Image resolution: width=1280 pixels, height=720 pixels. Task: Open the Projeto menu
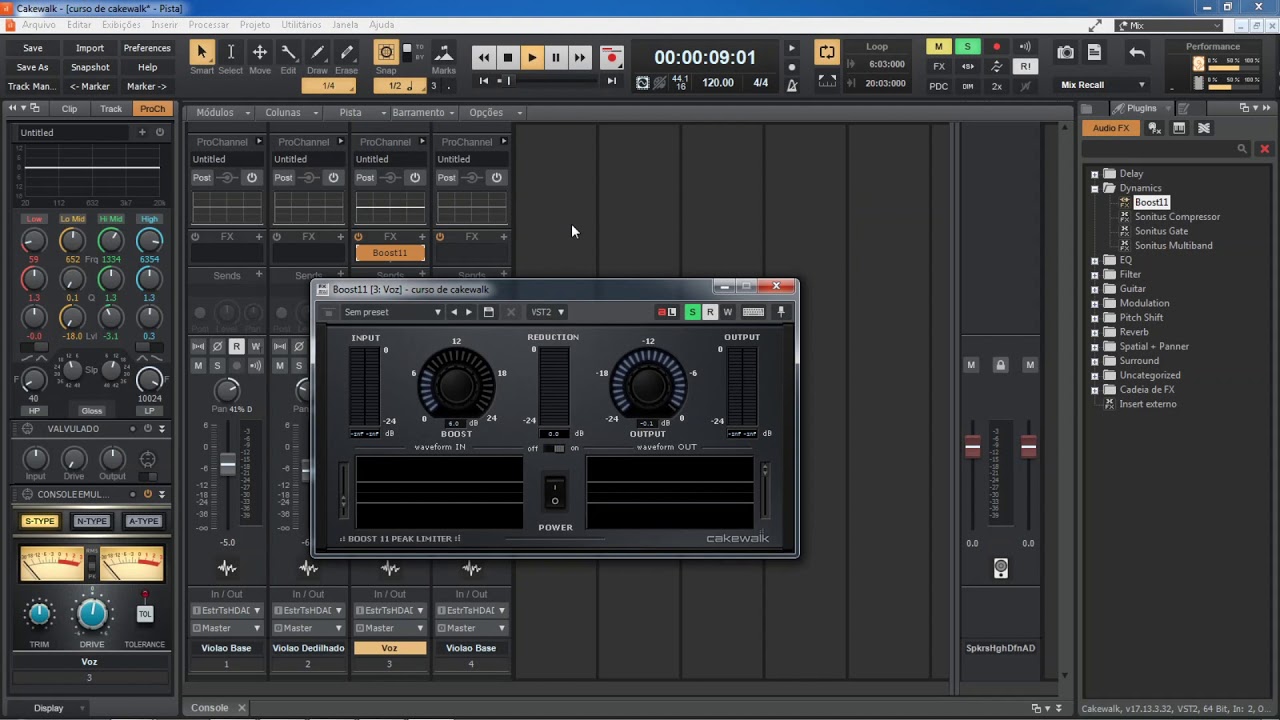click(255, 24)
